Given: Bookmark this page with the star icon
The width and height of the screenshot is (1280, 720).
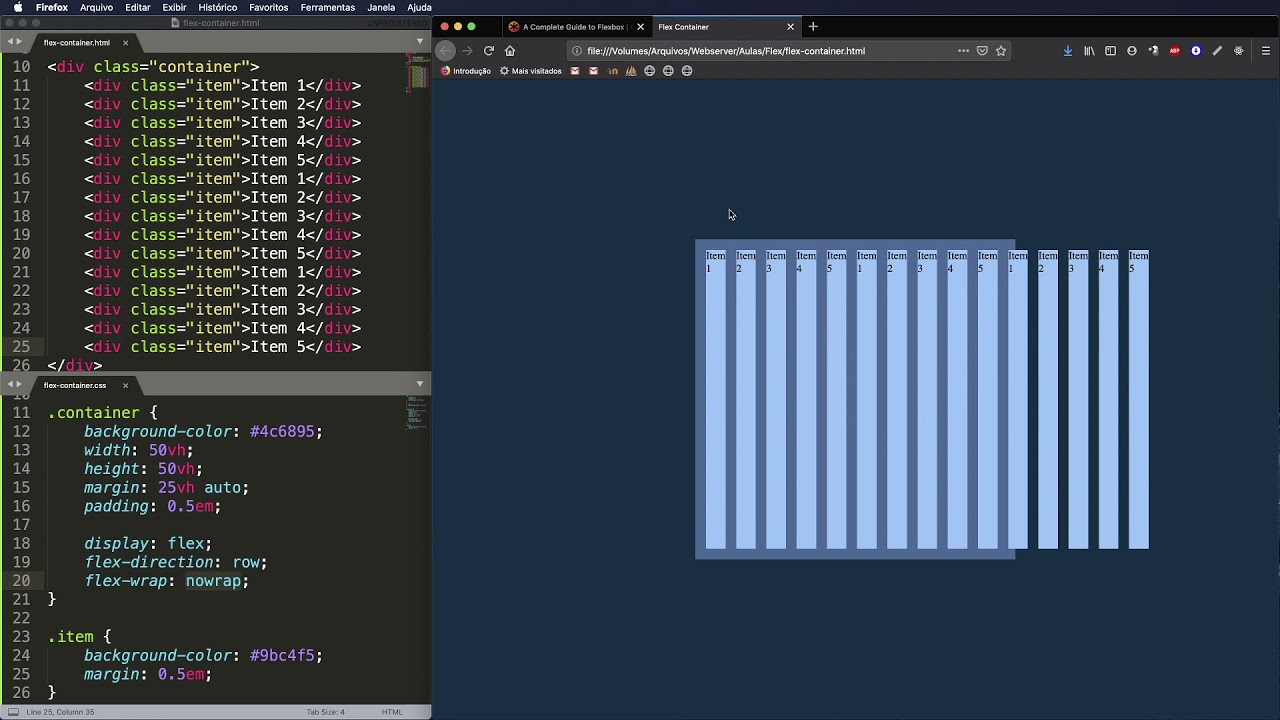Looking at the screenshot, I should tap(1001, 51).
